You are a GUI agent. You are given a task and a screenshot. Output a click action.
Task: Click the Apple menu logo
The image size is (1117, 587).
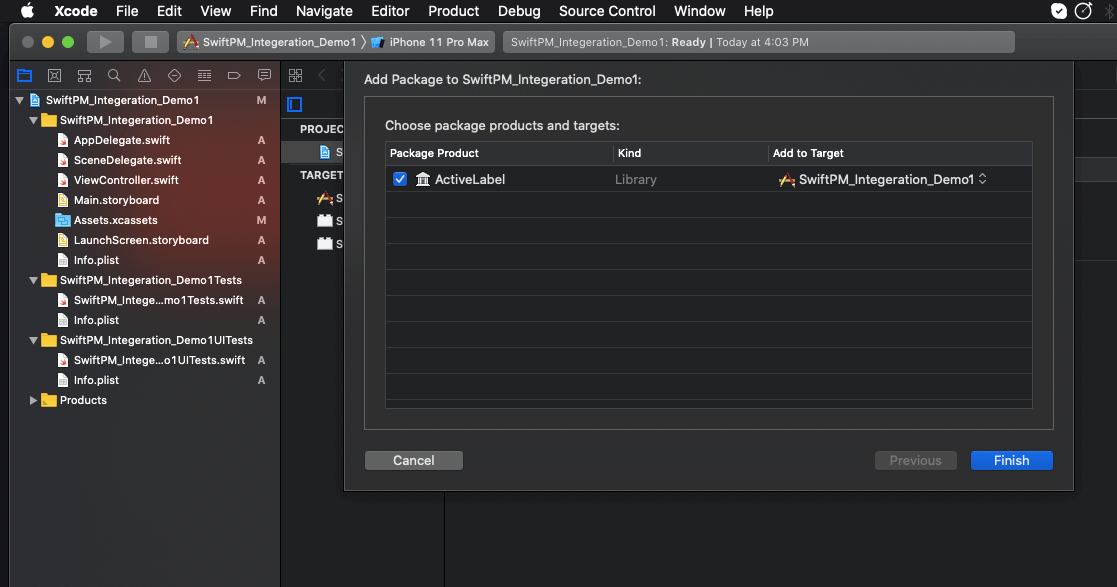pos(27,11)
